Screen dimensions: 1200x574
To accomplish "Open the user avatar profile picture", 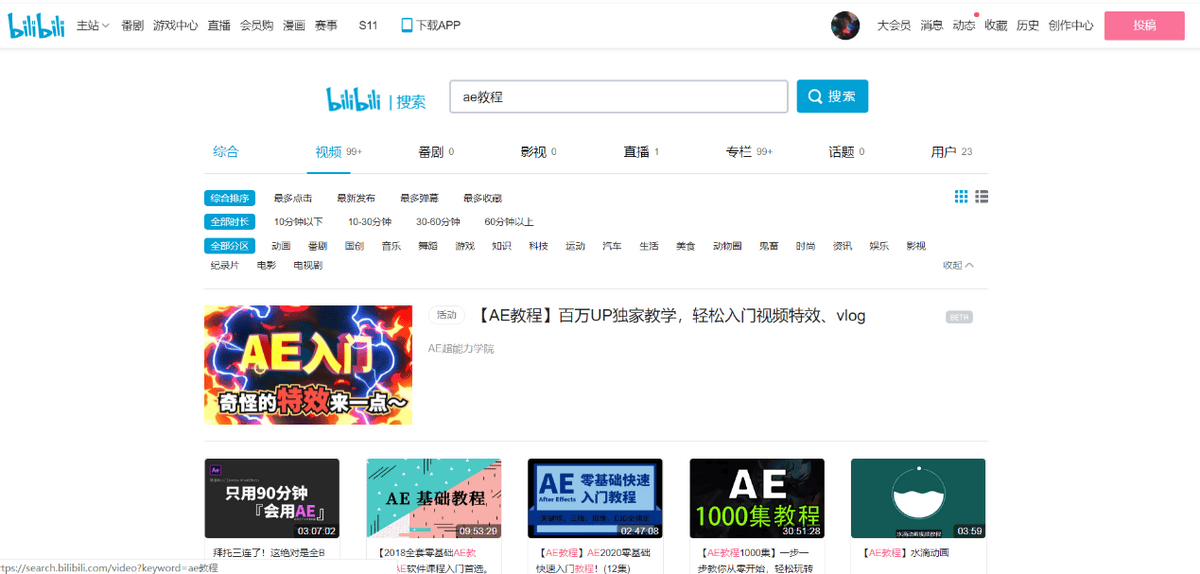I will (x=845, y=26).
